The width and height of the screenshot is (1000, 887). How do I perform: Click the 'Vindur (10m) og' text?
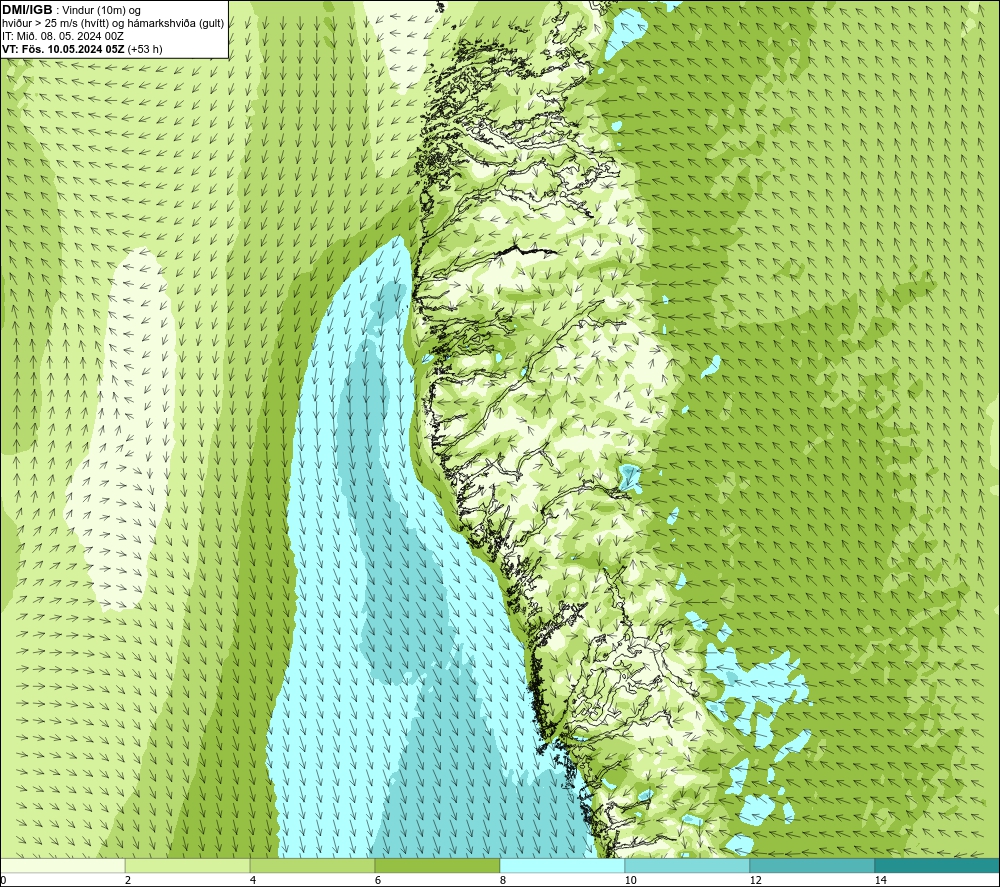pyautogui.click(x=102, y=10)
